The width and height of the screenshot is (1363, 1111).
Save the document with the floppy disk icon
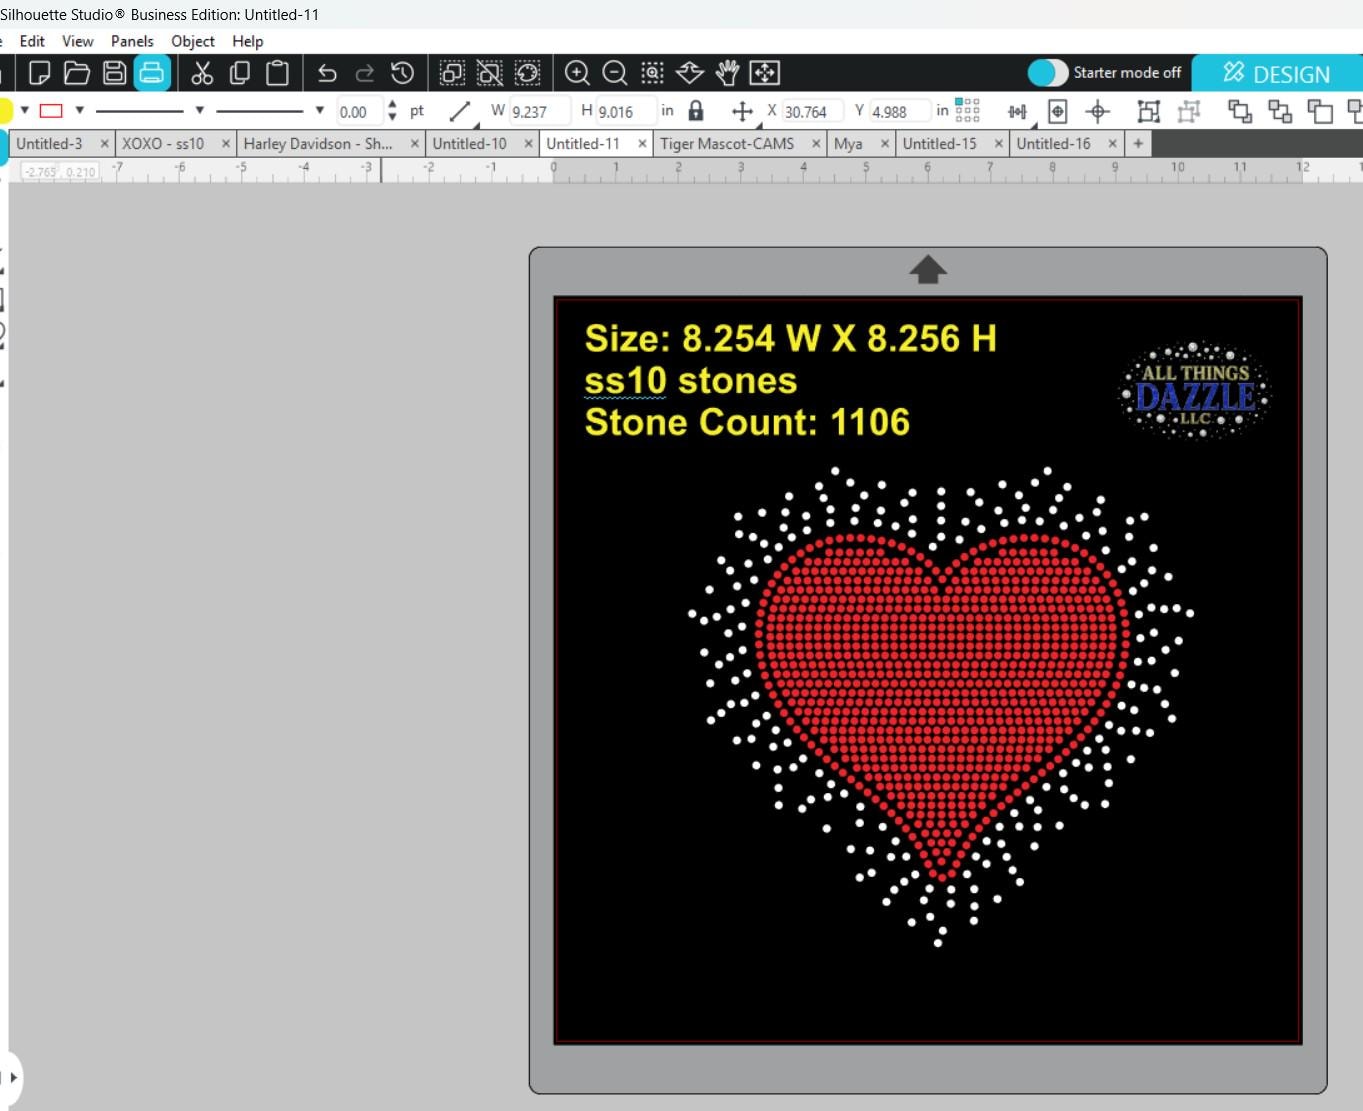coord(115,73)
